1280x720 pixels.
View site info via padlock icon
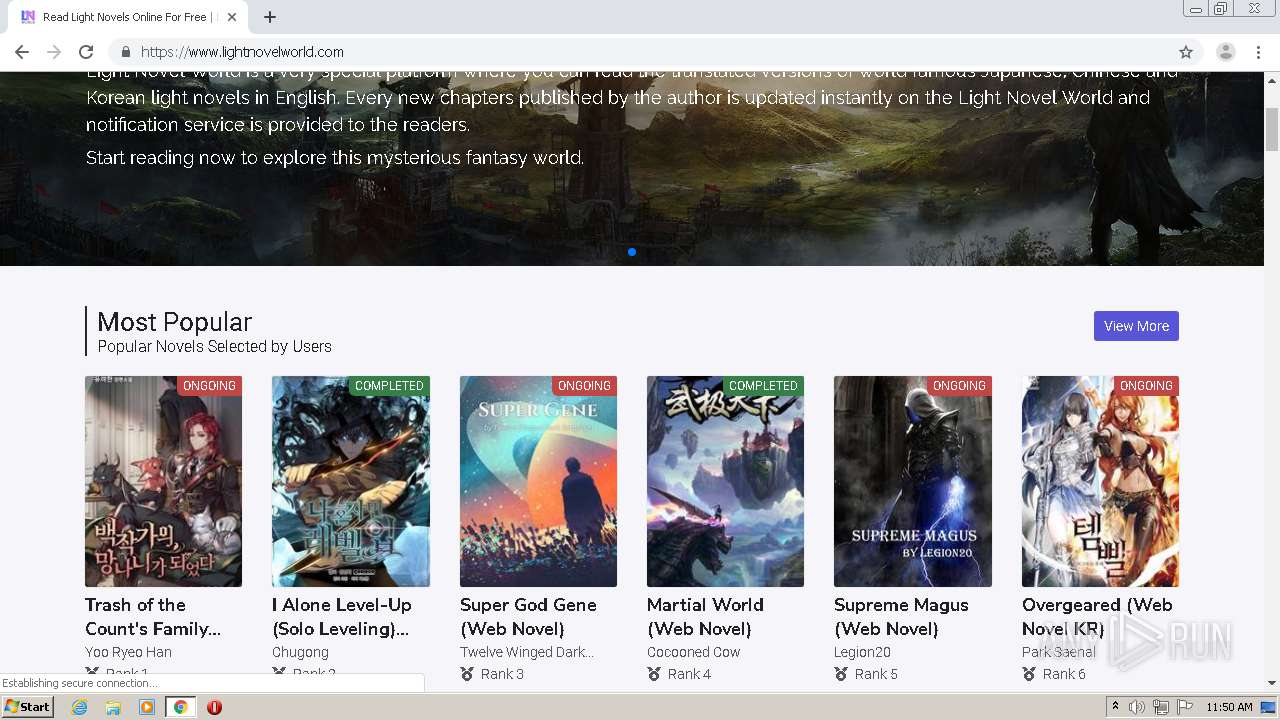tap(126, 52)
